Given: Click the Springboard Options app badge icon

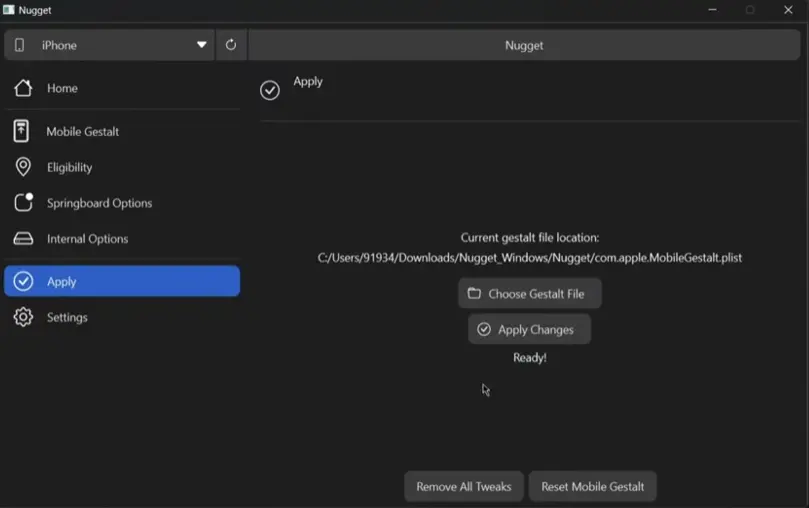Looking at the screenshot, I should (x=23, y=202).
